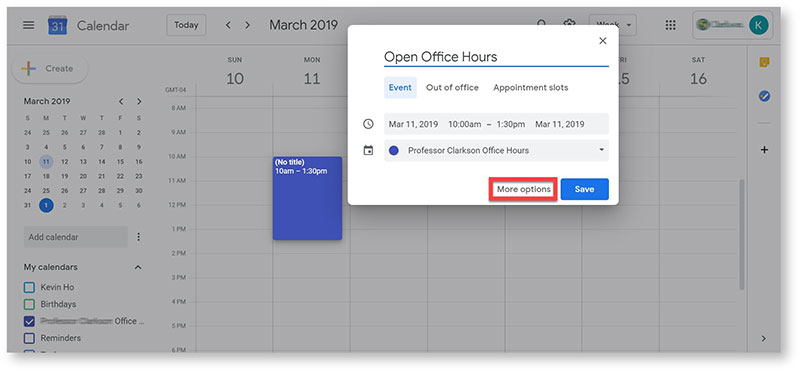Close the event creation dialog
The width and height of the screenshot is (800, 372).
click(603, 41)
